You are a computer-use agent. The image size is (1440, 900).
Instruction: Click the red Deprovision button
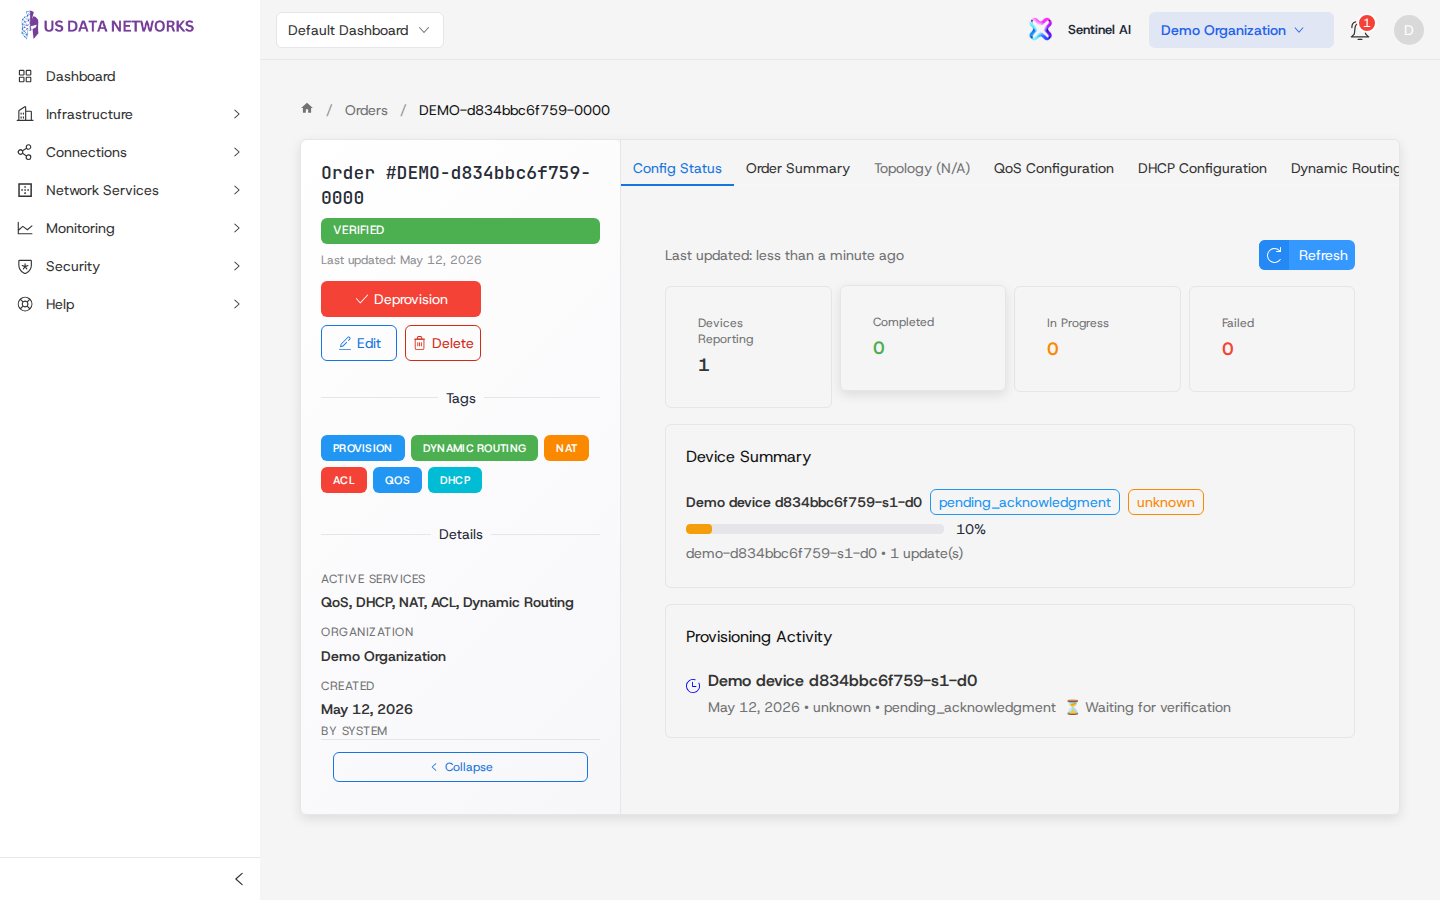(x=401, y=299)
